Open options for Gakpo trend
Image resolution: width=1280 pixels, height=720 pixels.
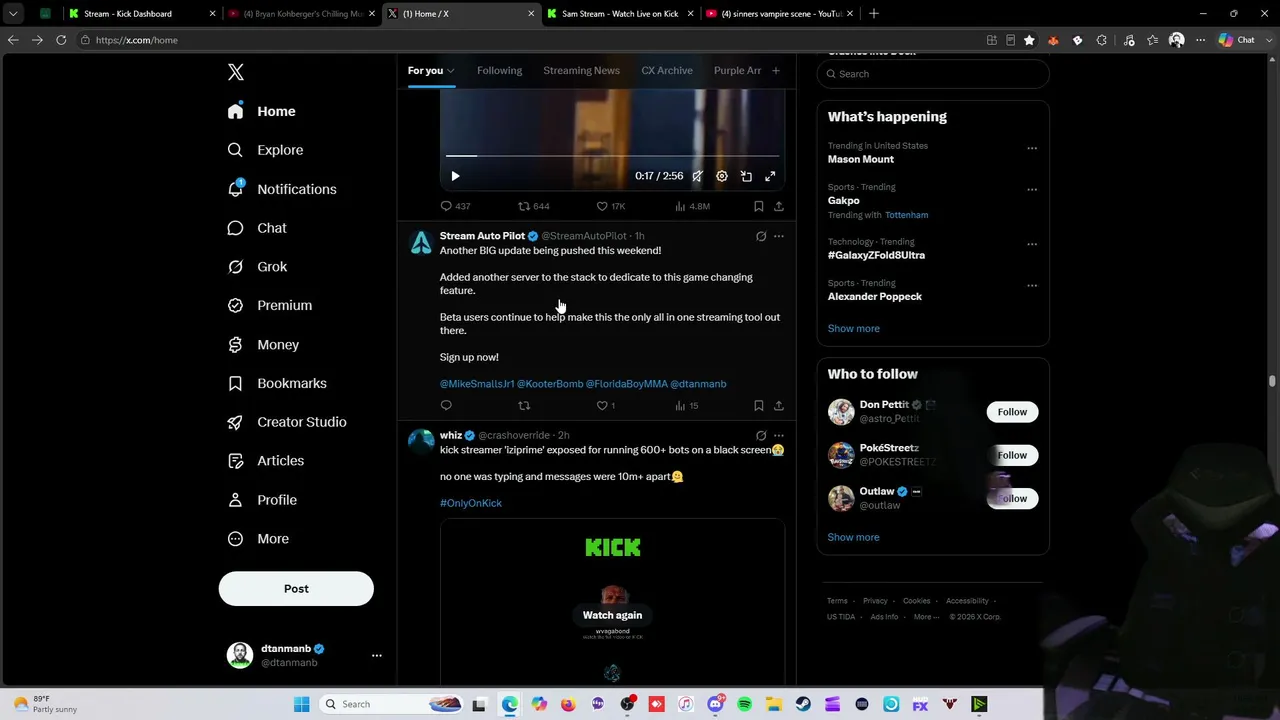pyautogui.click(x=1032, y=189)
